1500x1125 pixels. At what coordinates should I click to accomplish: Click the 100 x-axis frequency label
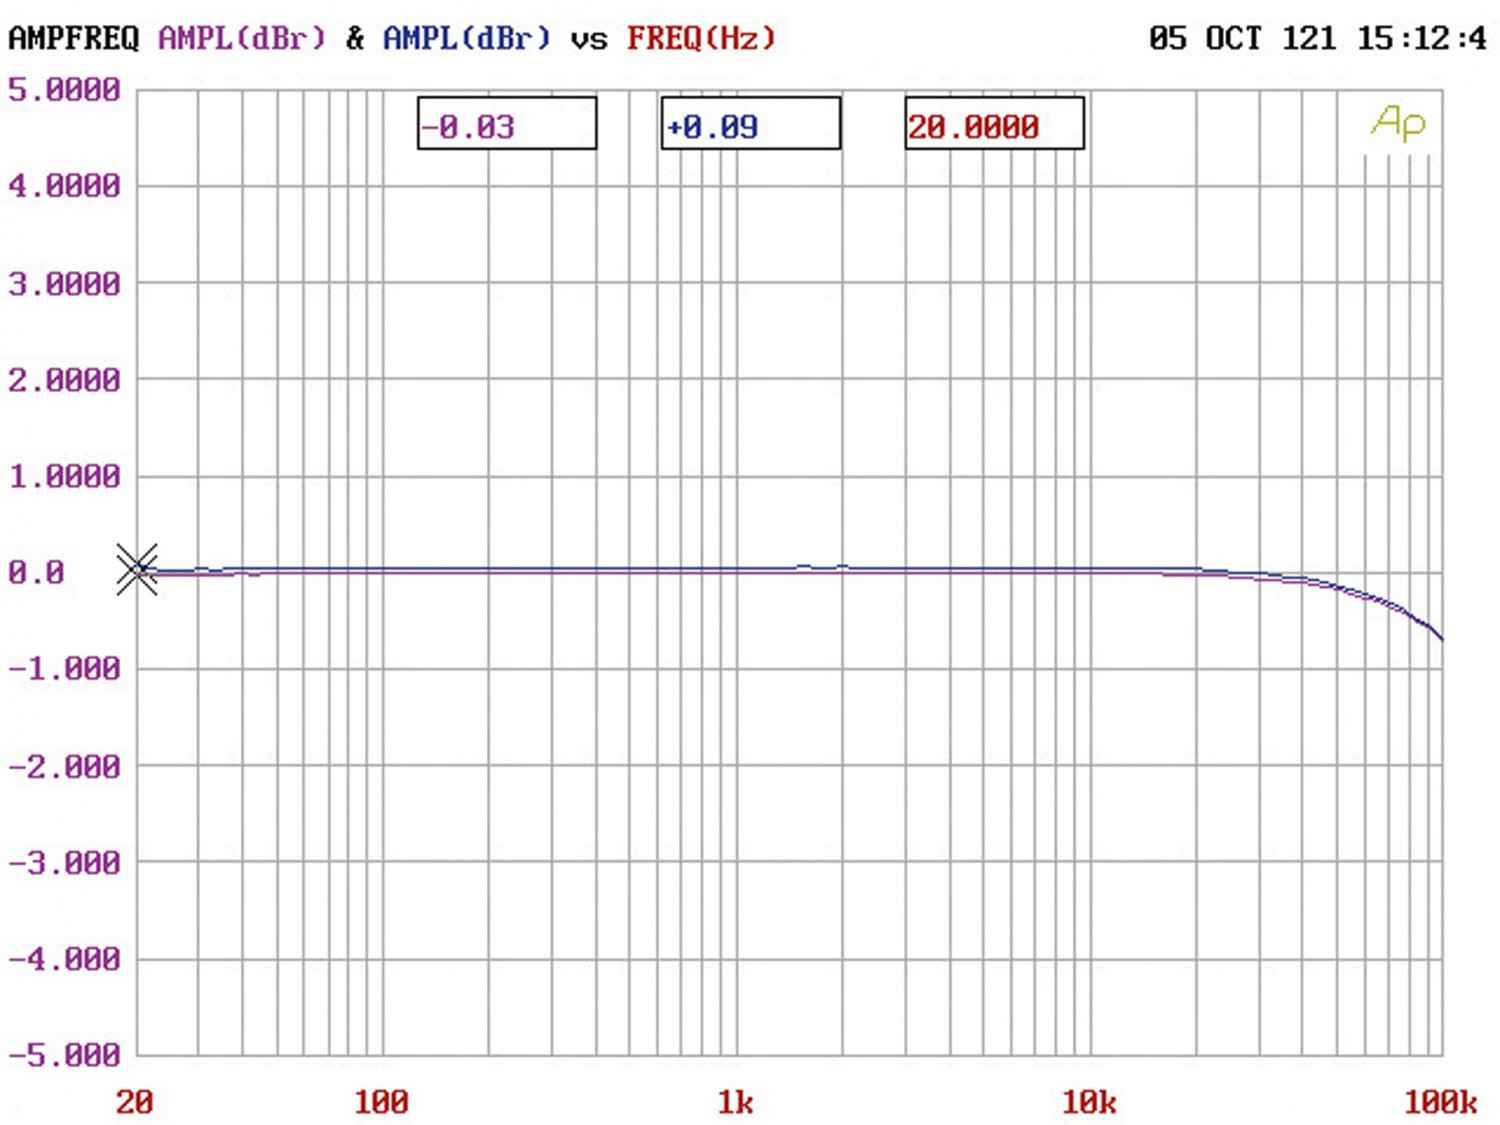coord(381,1102)
